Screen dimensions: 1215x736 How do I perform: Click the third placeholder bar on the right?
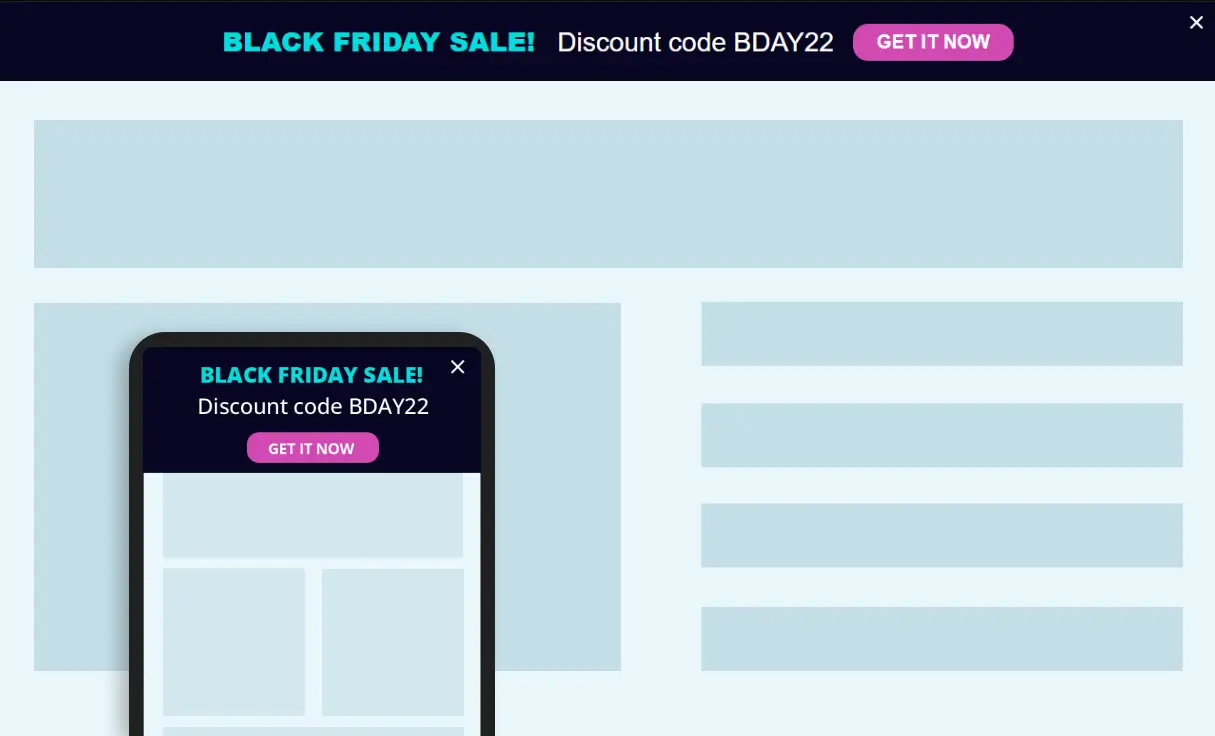(x=941, y=535)
